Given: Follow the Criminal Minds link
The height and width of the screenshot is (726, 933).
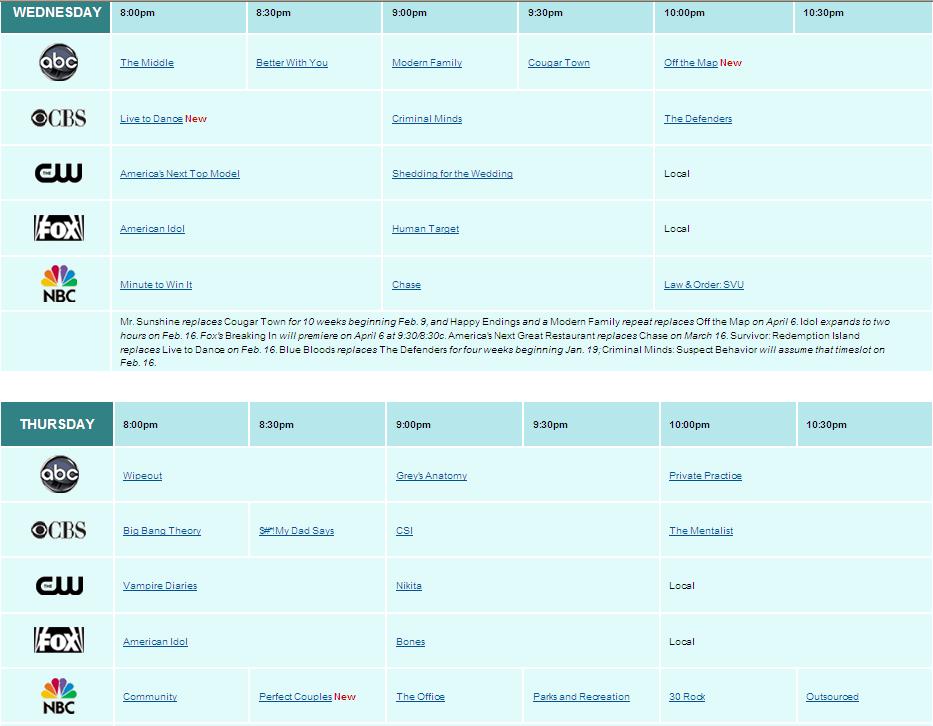Looking at the screenshot, I should point(427,118).
